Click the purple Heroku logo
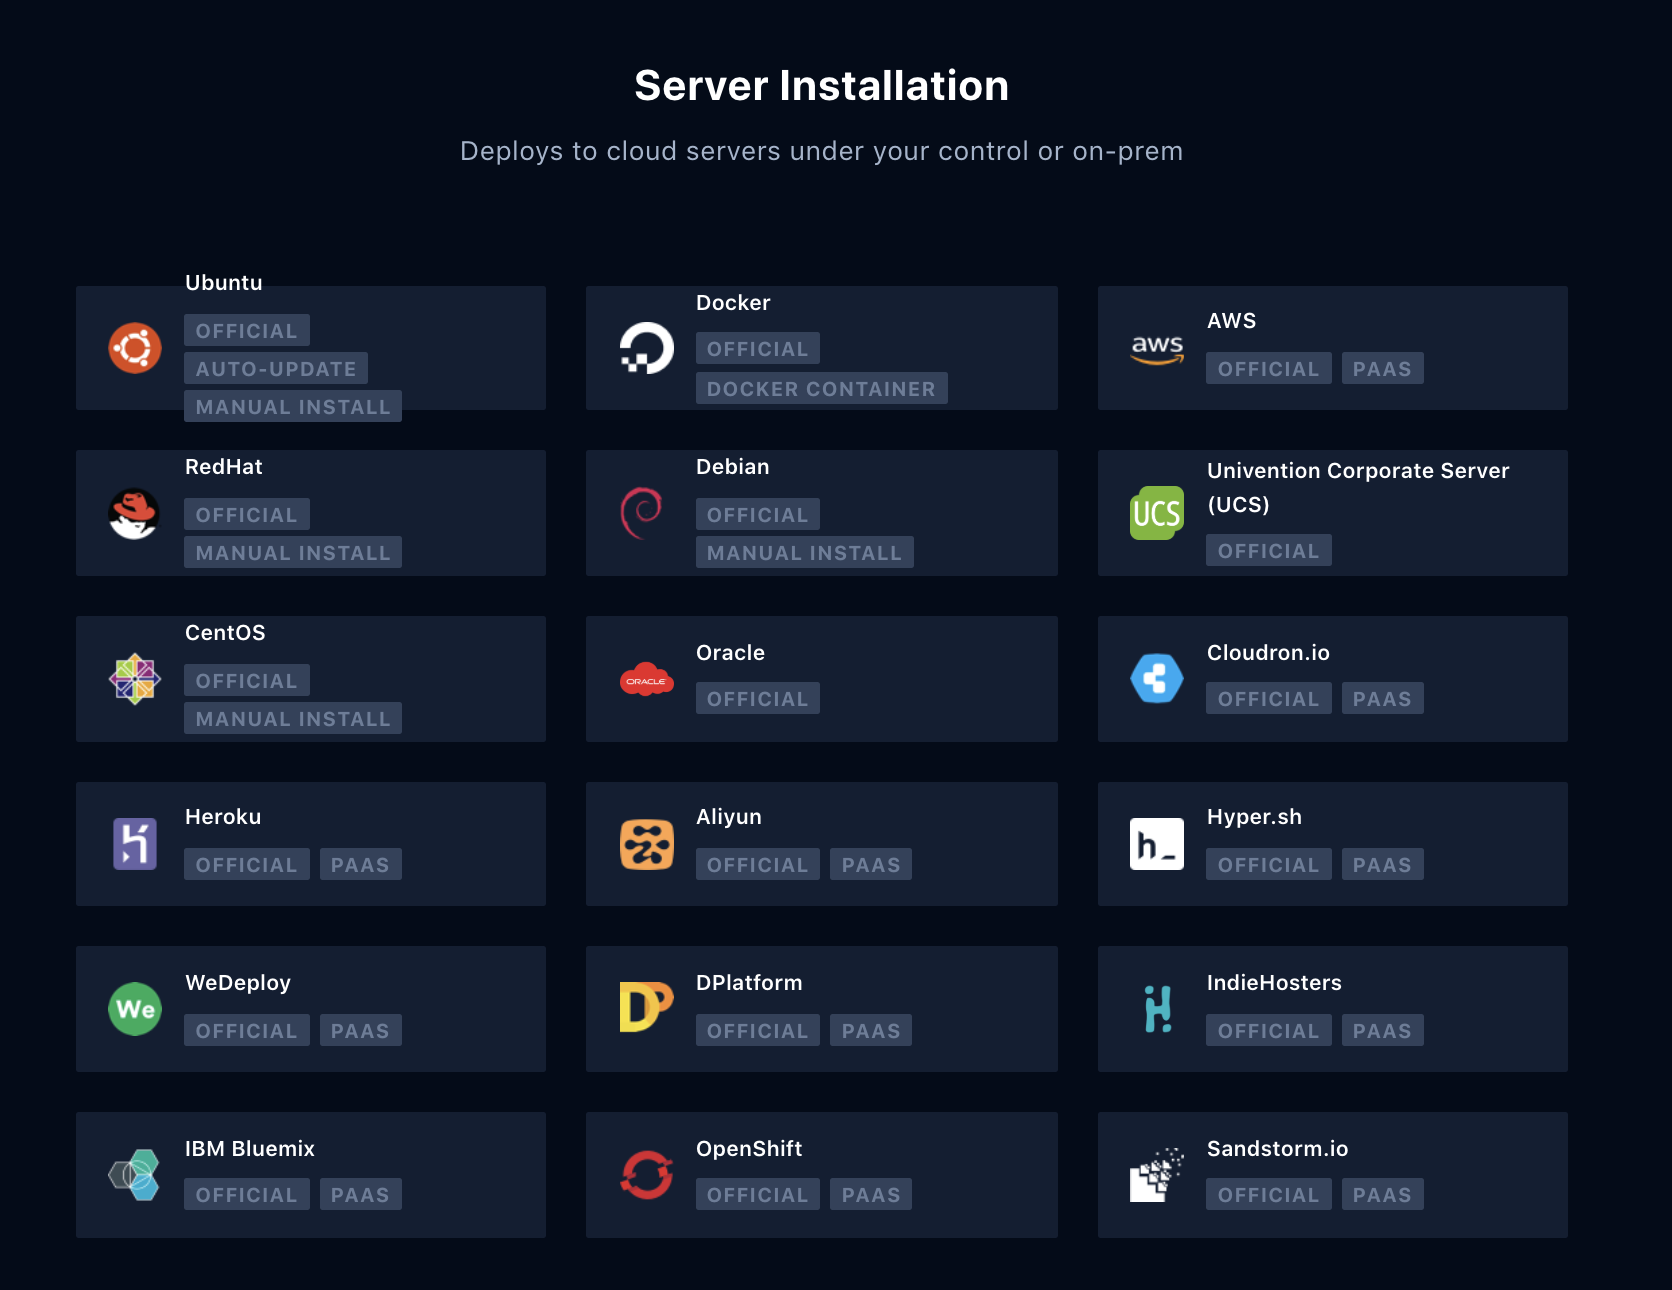Viewport: 1672px width, 1290px height. coord(135,844)
